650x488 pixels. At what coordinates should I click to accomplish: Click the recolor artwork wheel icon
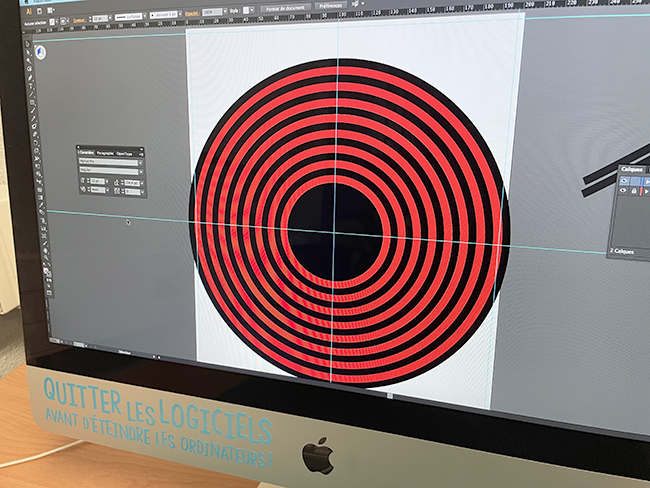click(63, 21)
